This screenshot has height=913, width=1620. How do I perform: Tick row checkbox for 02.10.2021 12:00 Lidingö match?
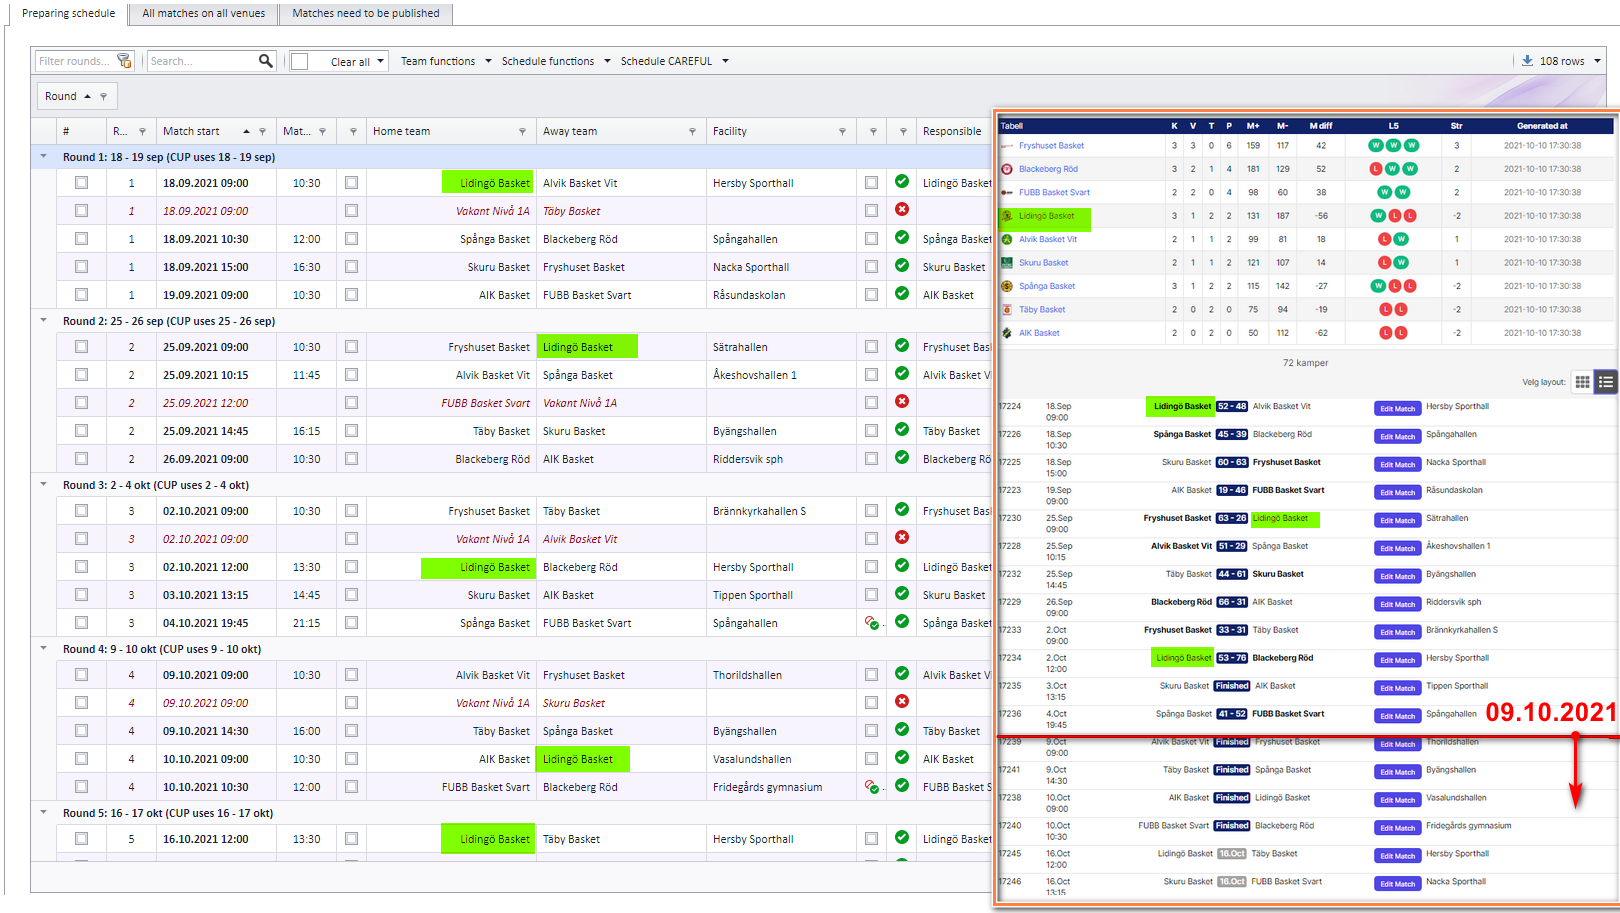(x=81, y=567)
